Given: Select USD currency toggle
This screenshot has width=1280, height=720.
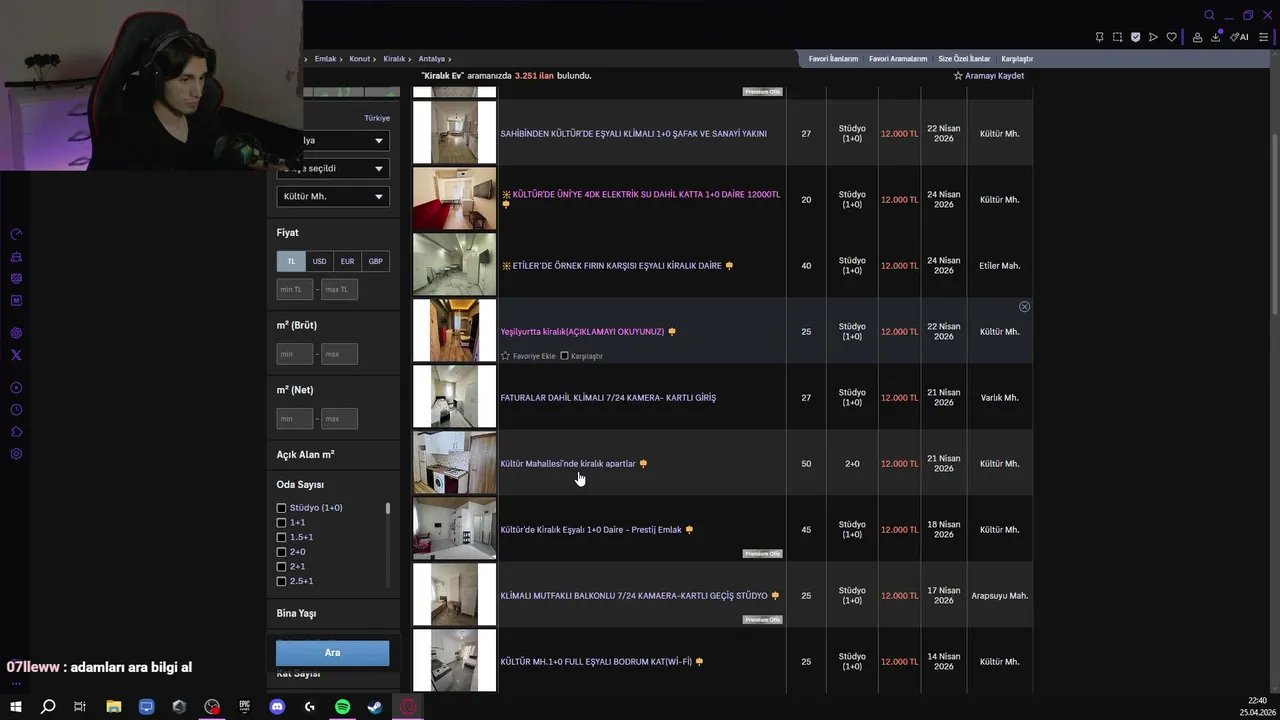Looking at the screenshot, I should pyautogui.click(x=319, y=262).
